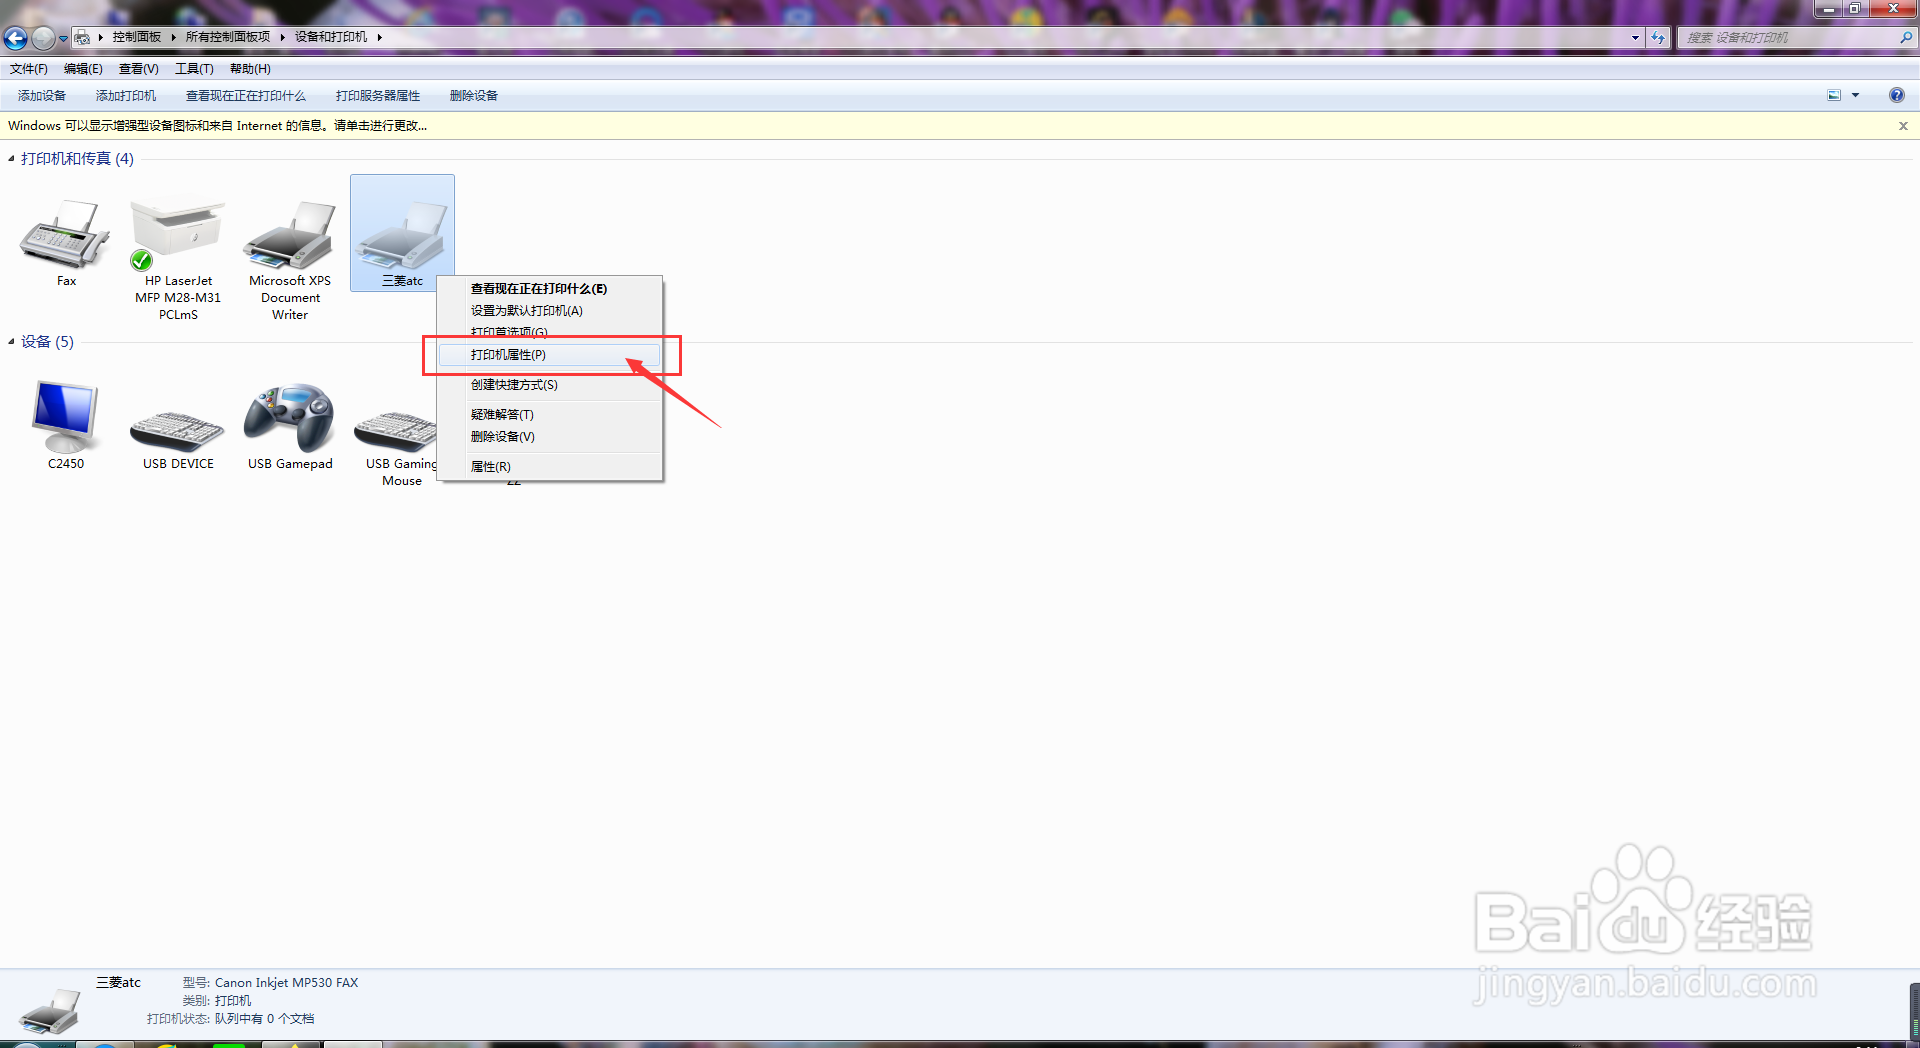1920x1048 pixels.
Task: Click the Forward navigation arrow
Action: pyautogui.click(x=43, y=38)
